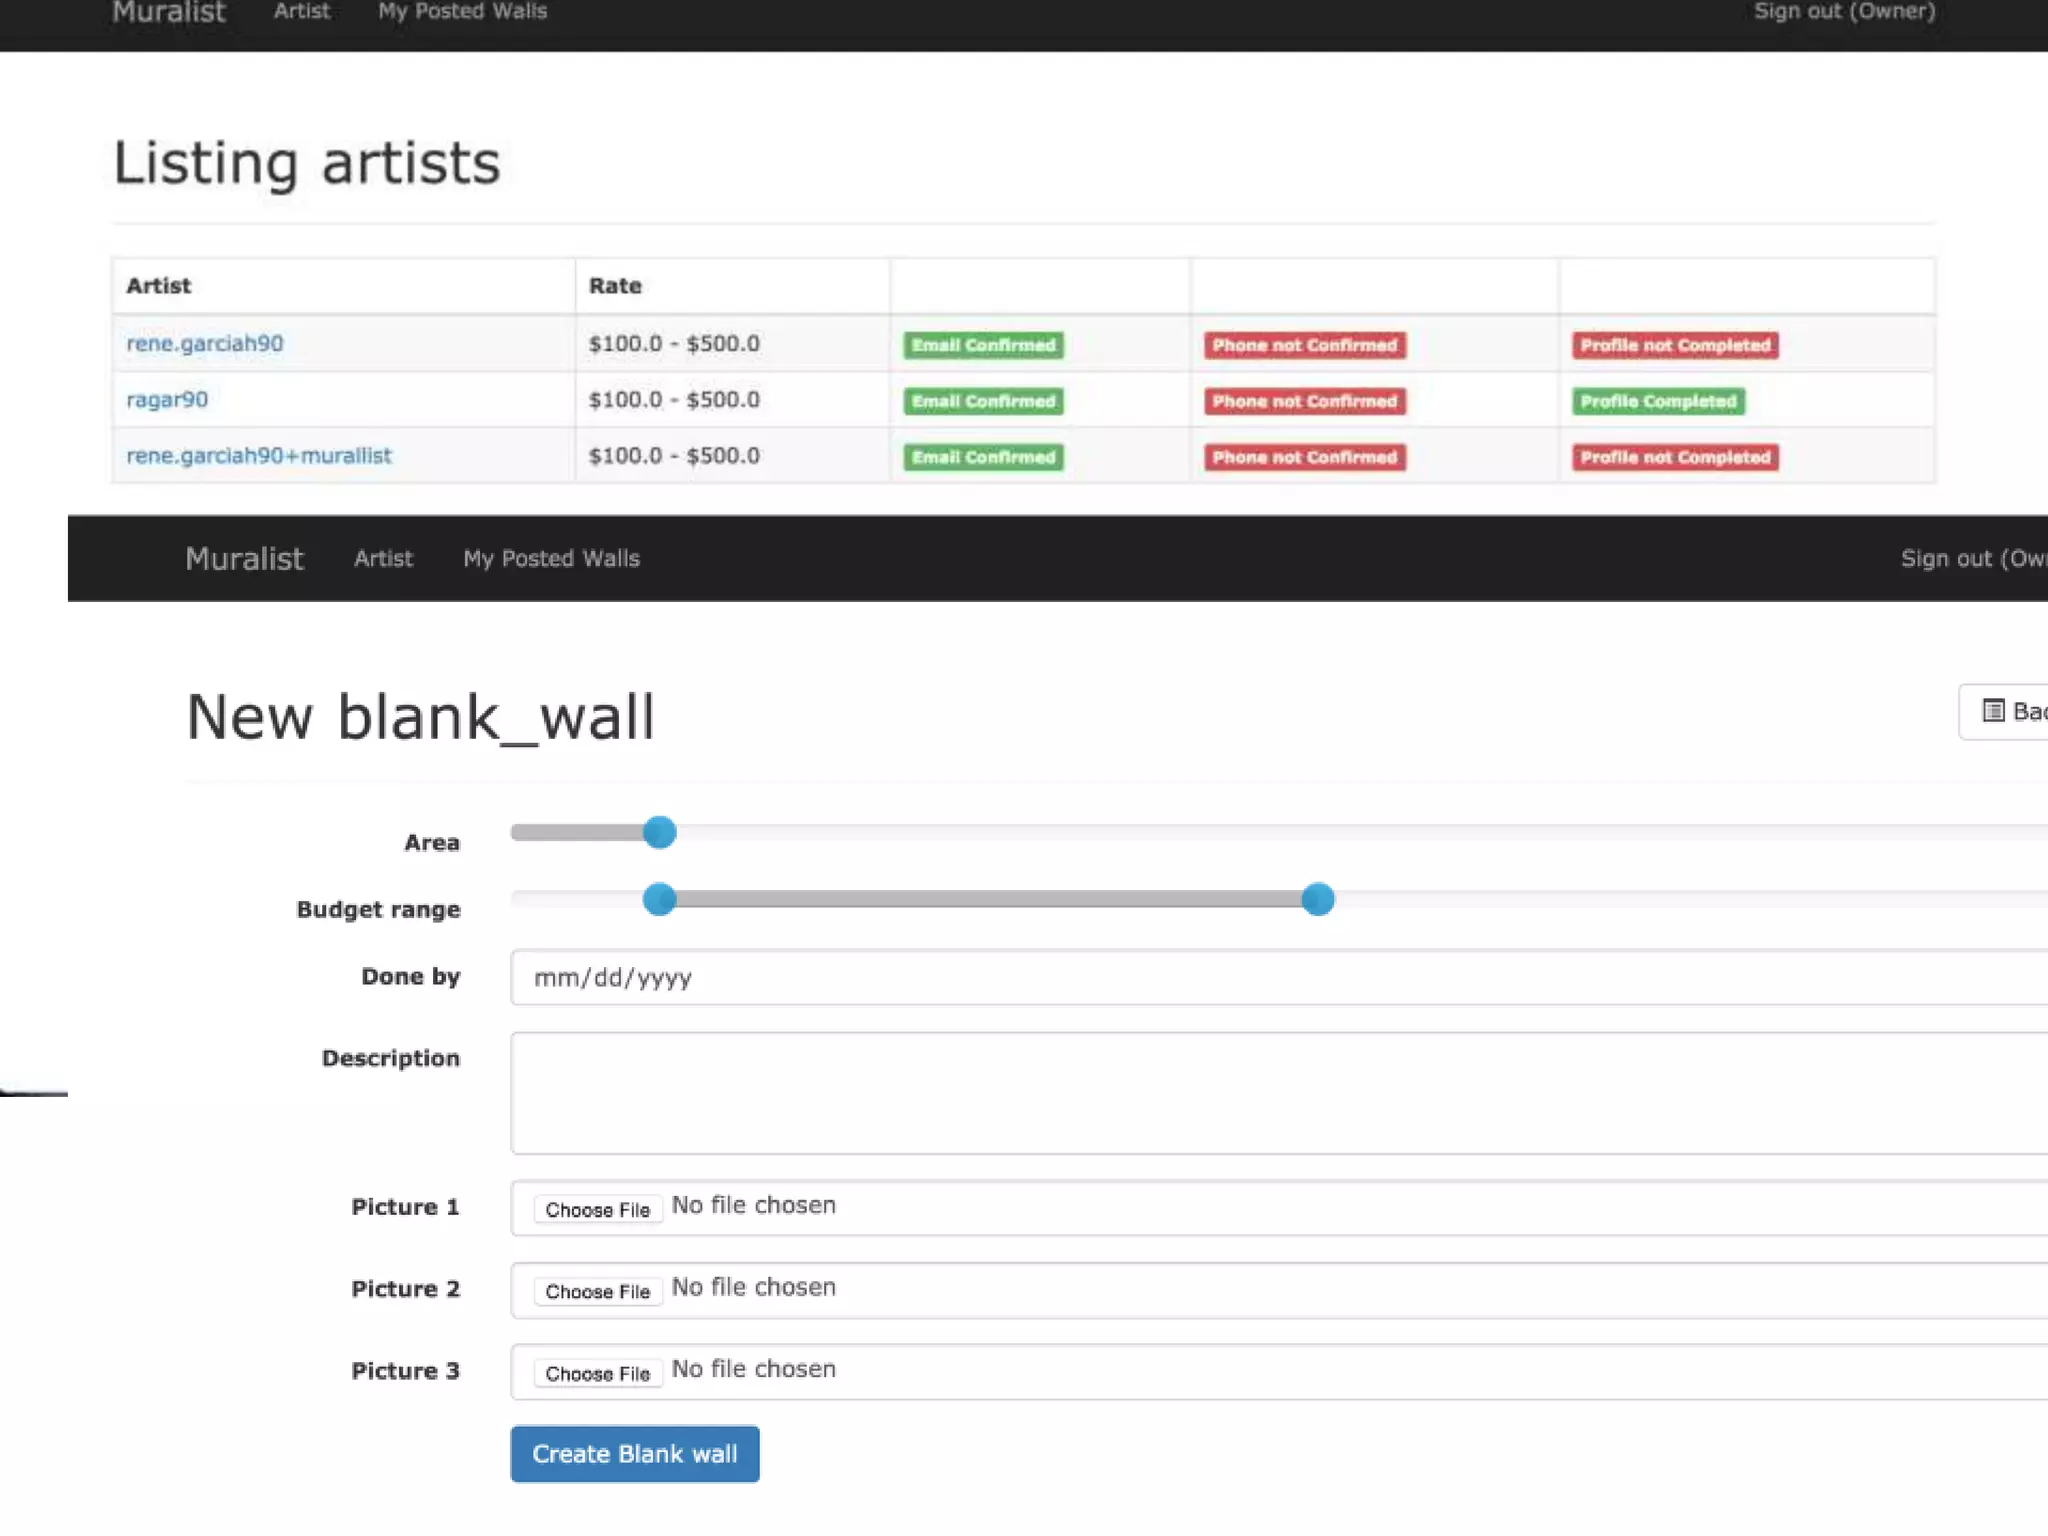The height and width of the screenshot is (1536, 2048).
Task: Click Sign out (Owner) in top navbar
Action: [1844, 12]
